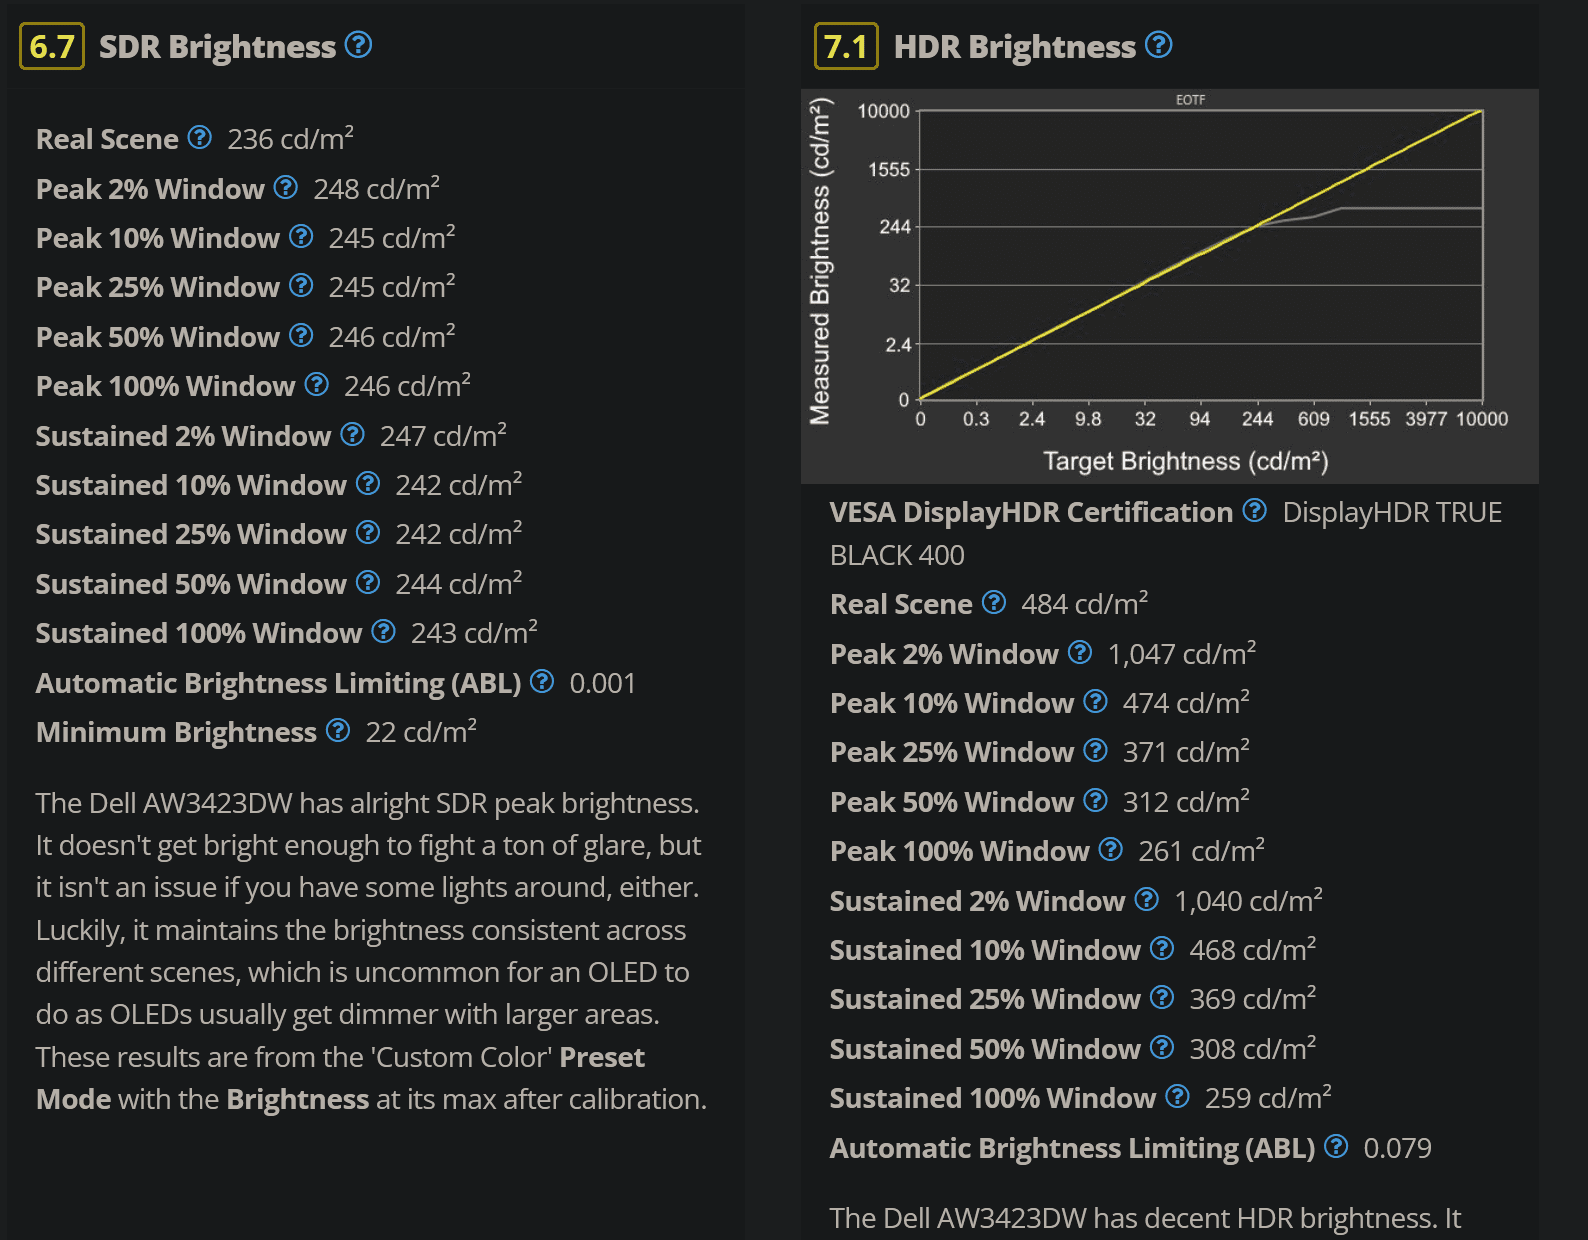The image size is (1588, 1240).
Task: Click help icon for SDR Sustained 25% Window
Action: click(368, 532)
